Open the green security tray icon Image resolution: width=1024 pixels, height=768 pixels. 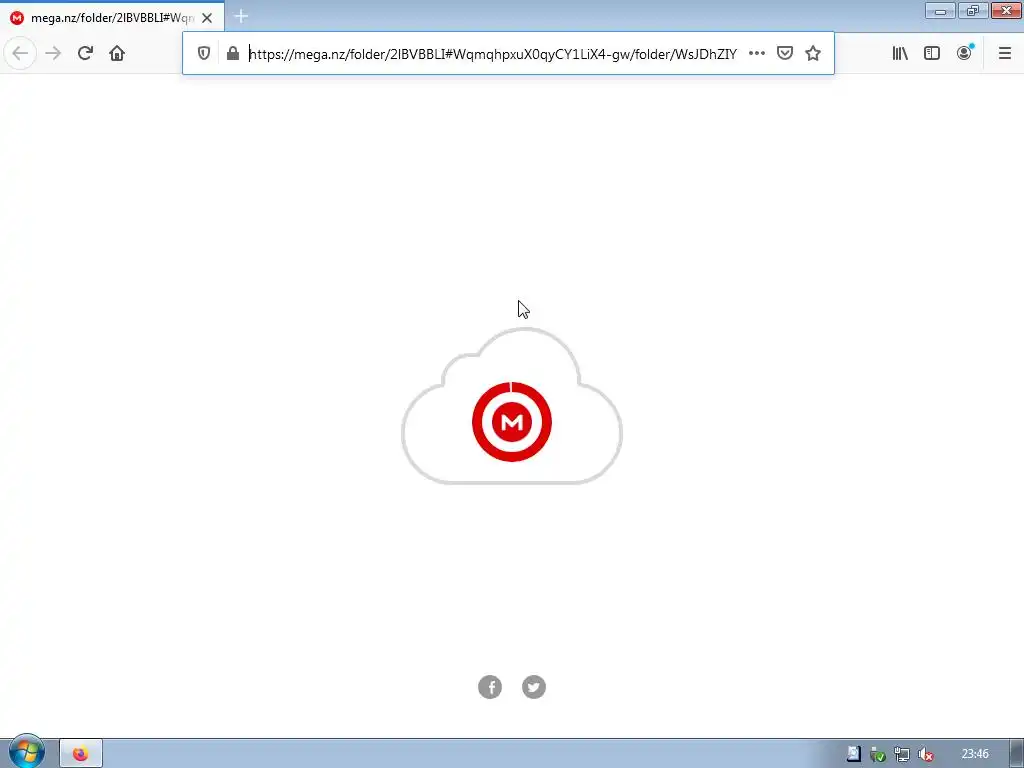pyautogui.click(x=878, y=754)
